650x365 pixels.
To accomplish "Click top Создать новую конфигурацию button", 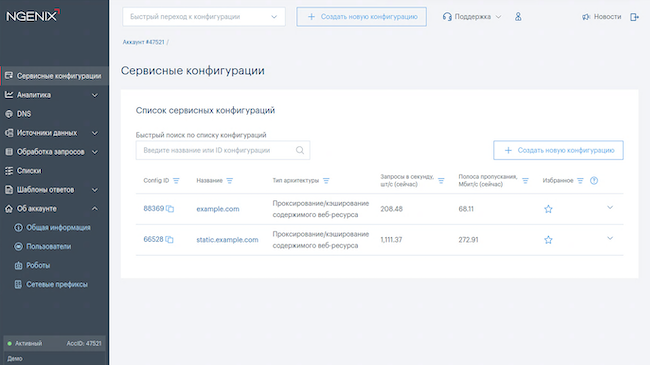I will (x=361, y=17).
